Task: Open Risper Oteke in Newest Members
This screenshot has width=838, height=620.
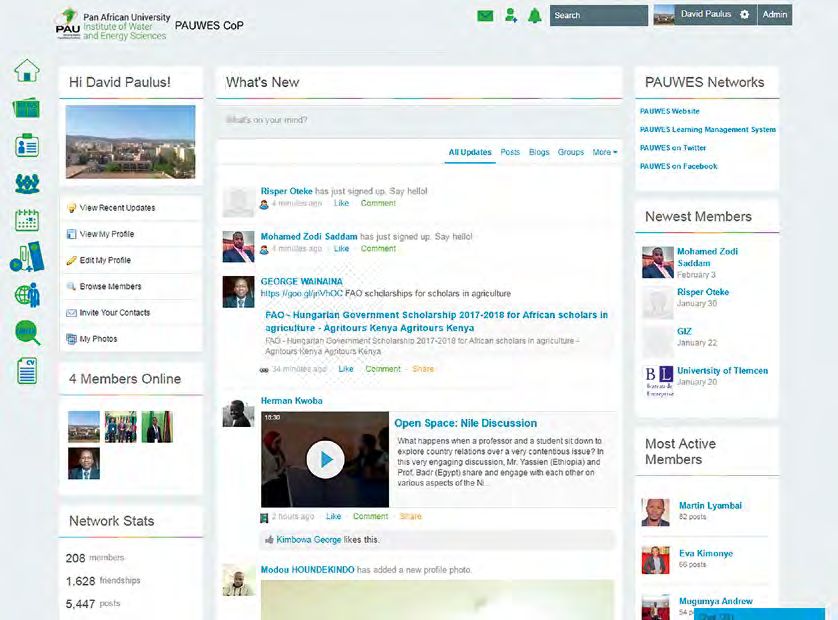Action: (703, 292)
